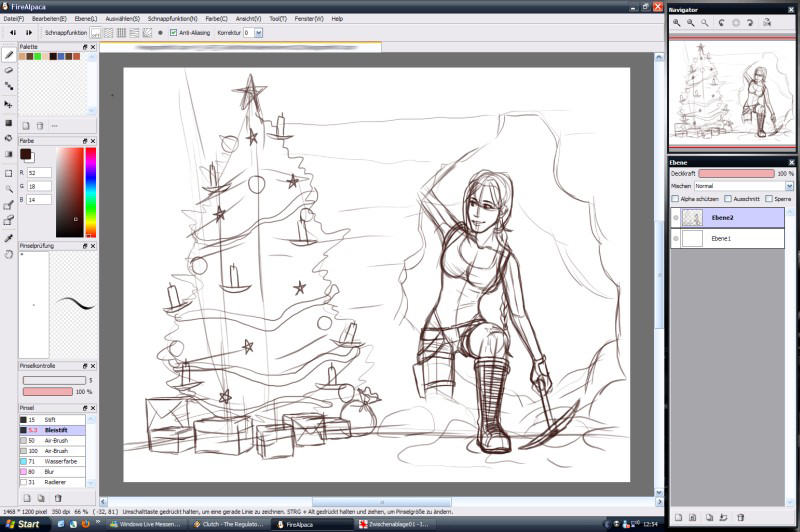Turn snap off in Schnappfunktion

tap(95, 33)
